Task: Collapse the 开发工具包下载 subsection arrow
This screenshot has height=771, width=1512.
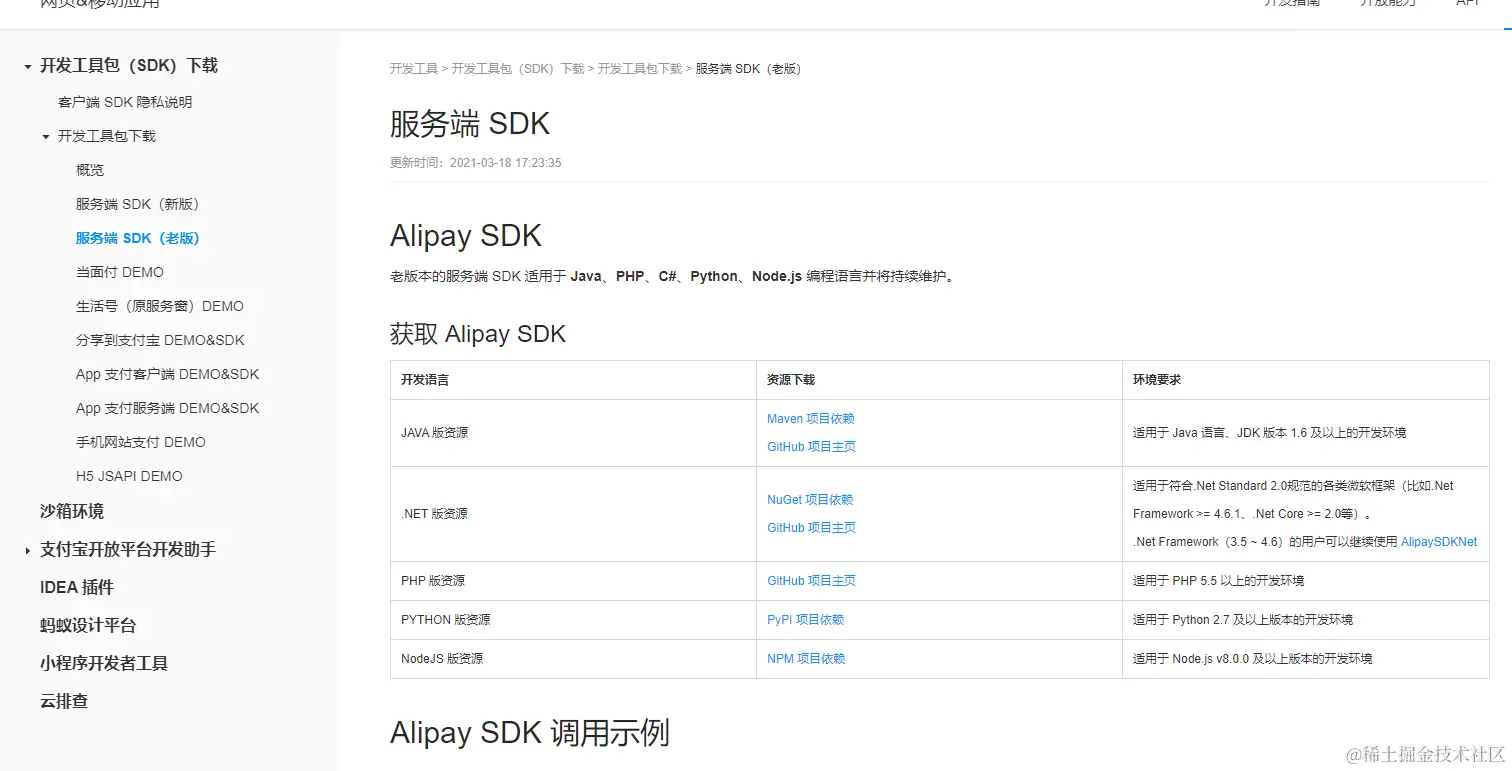Action: point(46,136)
